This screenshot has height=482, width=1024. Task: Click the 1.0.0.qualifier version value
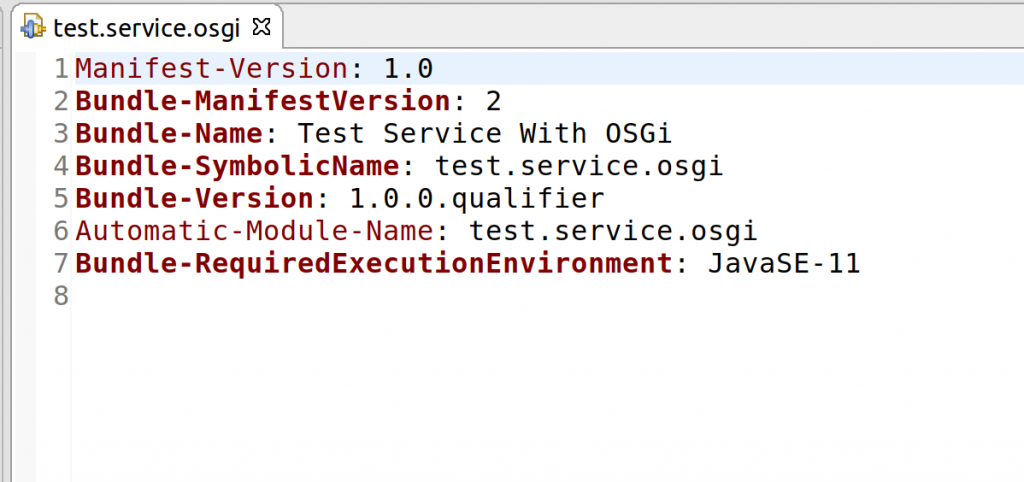tap(477, 199)
